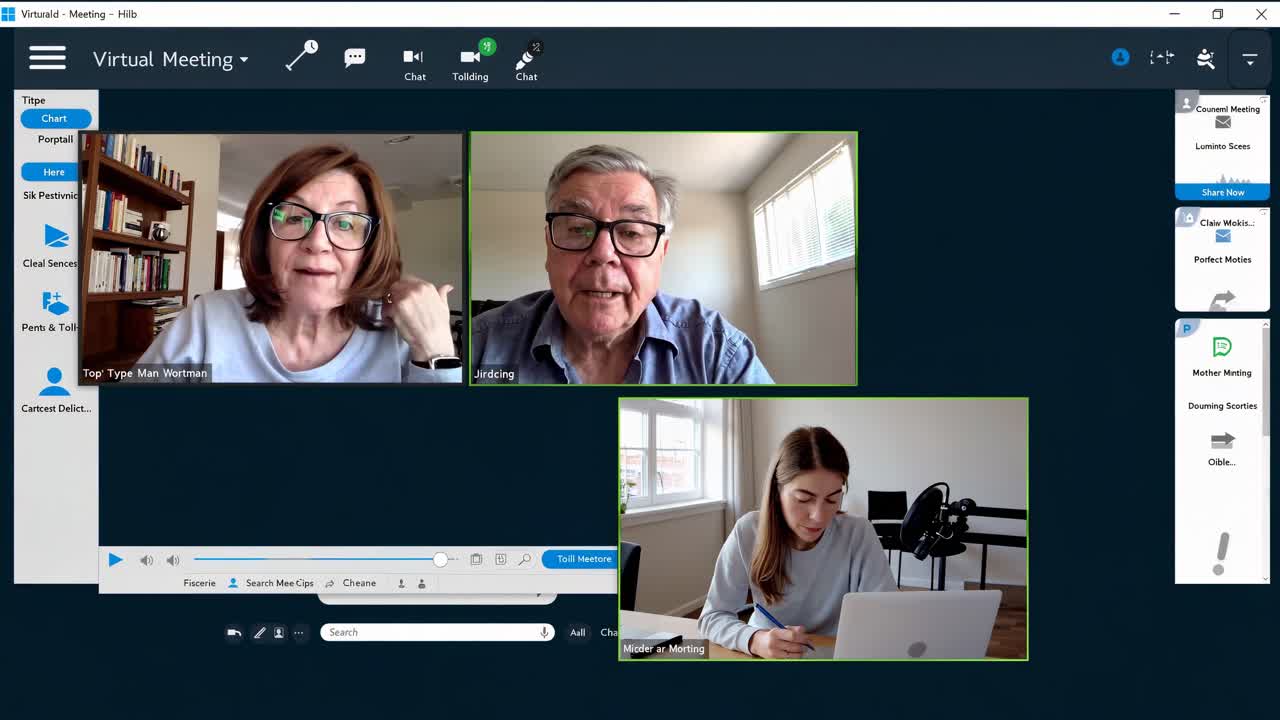Screen dimensions: 1280x720
Task: Click the Toill Meetore button
Action: point(580,559)
